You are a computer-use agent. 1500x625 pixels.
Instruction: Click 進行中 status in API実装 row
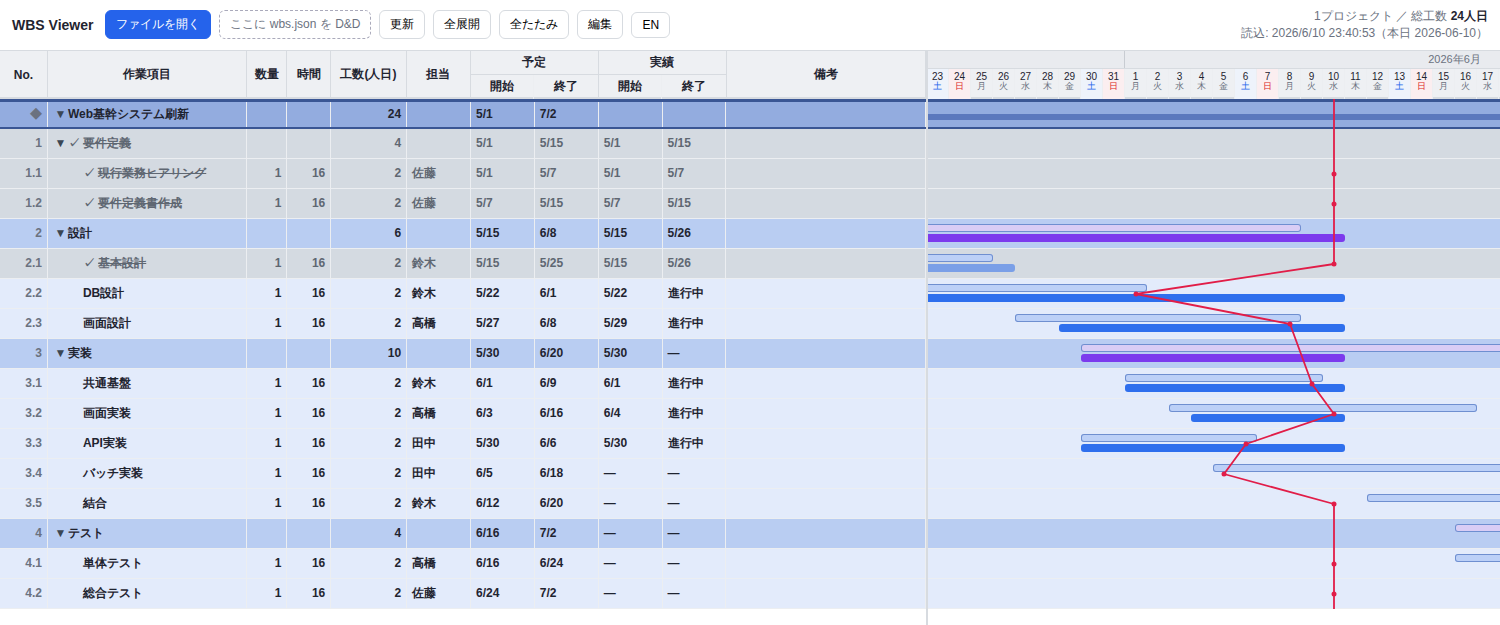pos(686,443)
